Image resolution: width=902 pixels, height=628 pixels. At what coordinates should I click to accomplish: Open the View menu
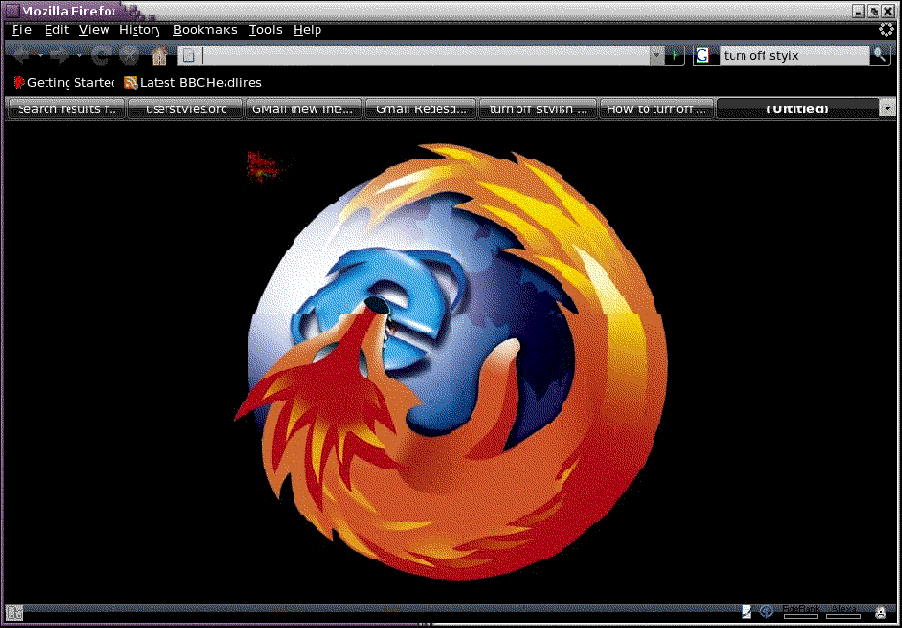coord(94,30)
